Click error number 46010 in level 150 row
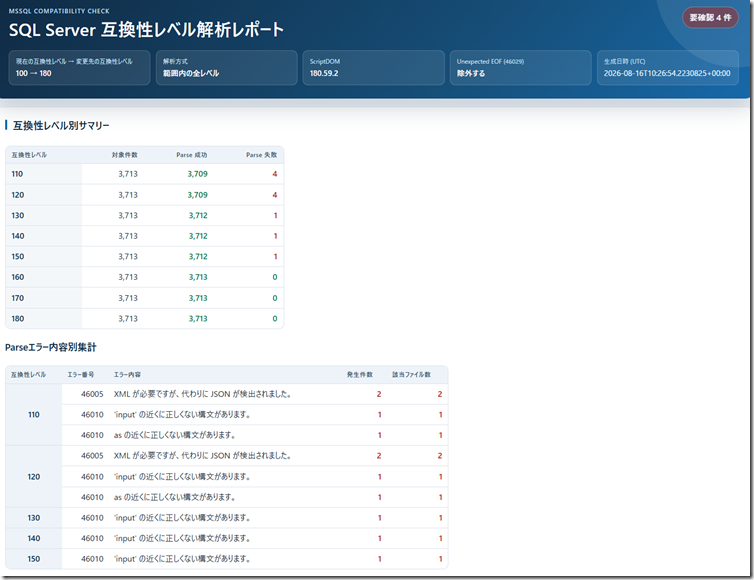 click(92, 559)
